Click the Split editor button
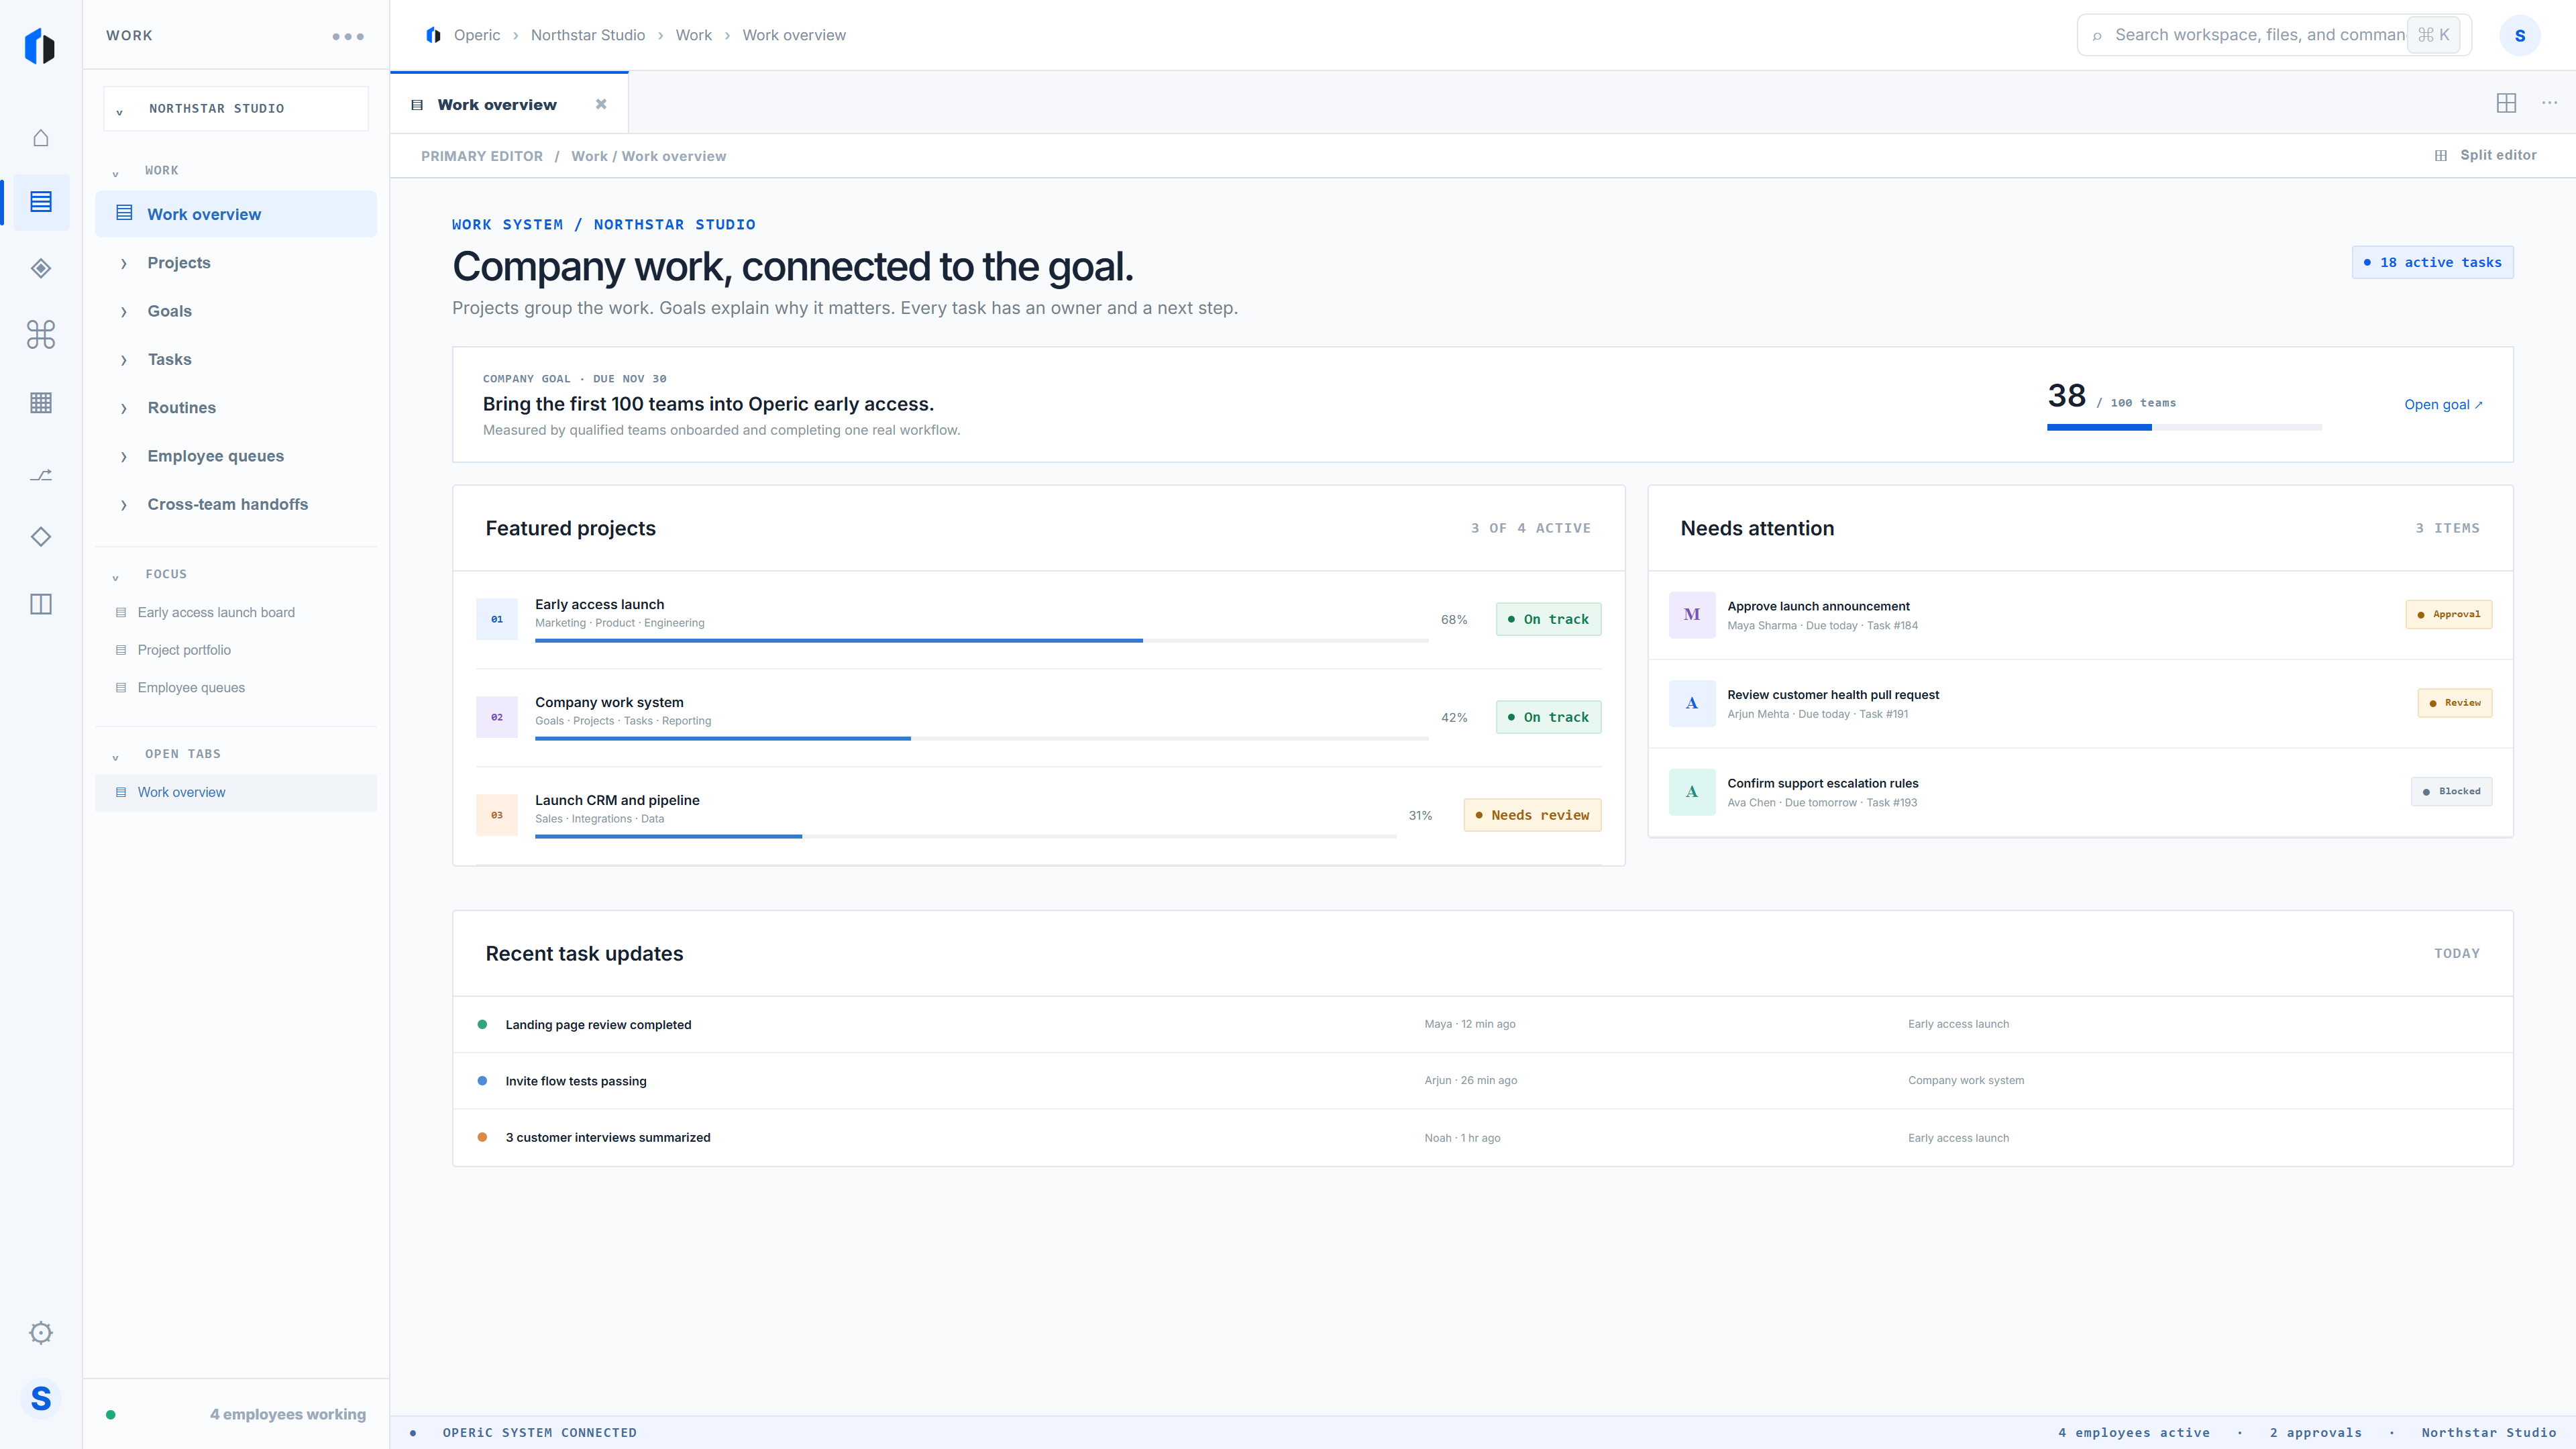The width and height of the screenshot is (2576, 1449). point(2485,155)
